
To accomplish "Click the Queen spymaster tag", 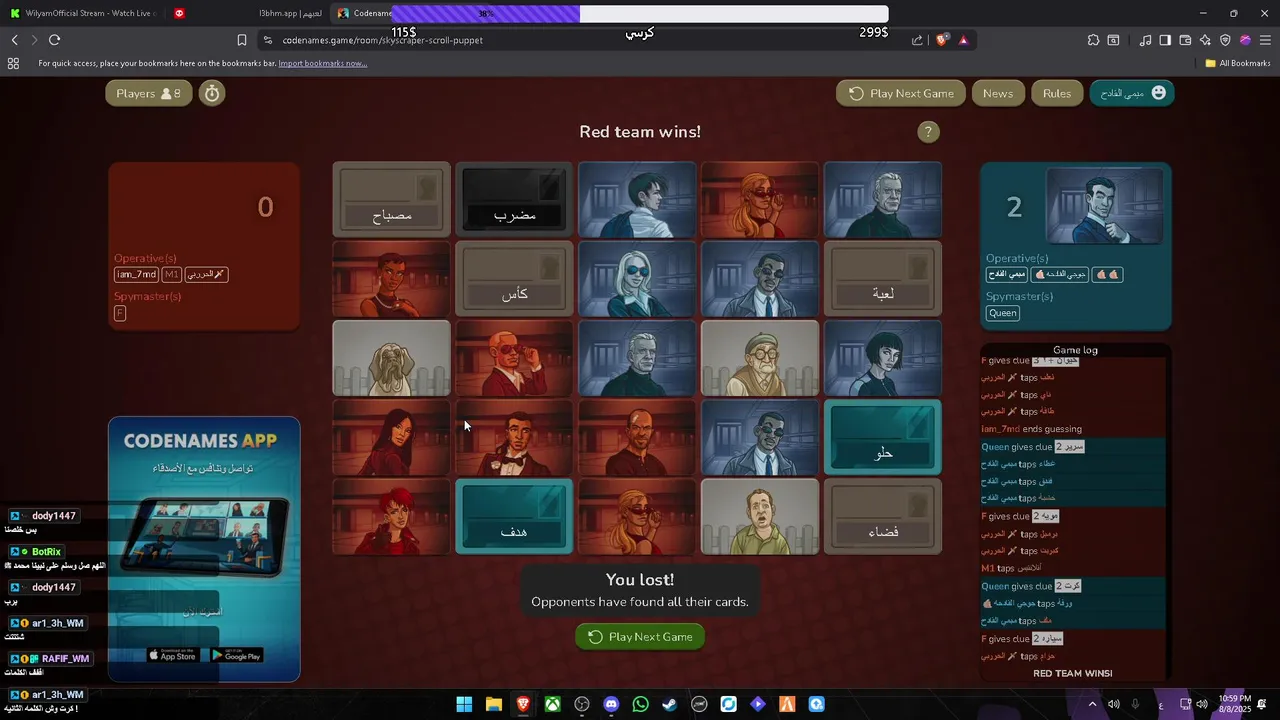I will (x=1003, y=313).
